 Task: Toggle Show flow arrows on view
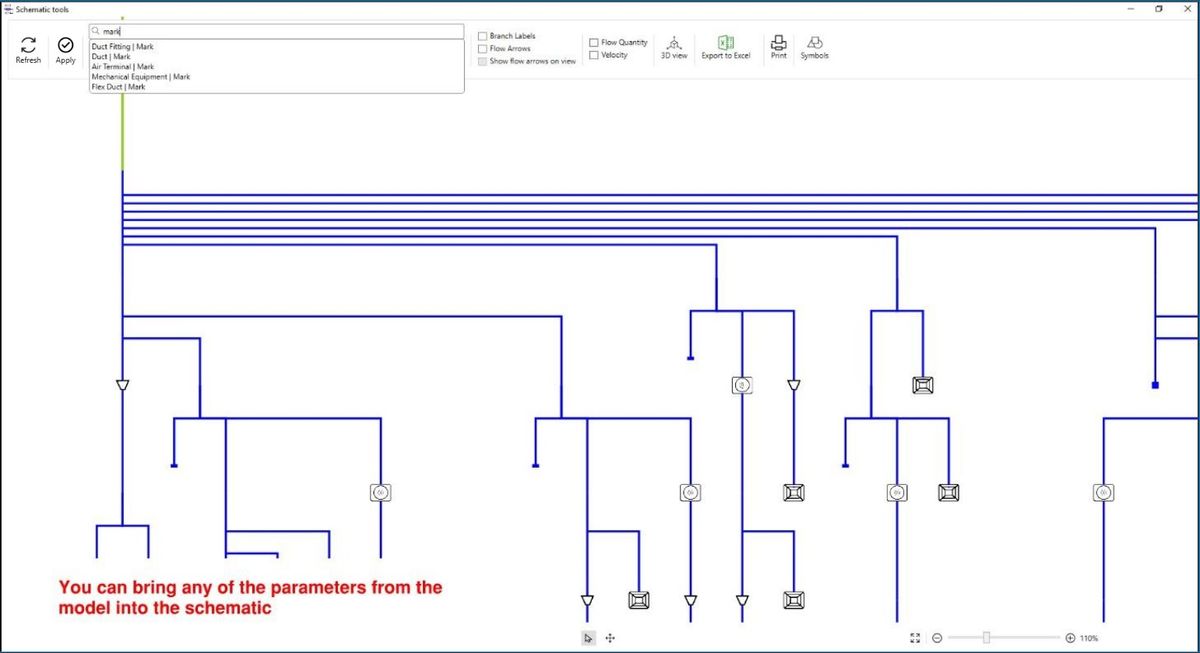pos(483,61)
